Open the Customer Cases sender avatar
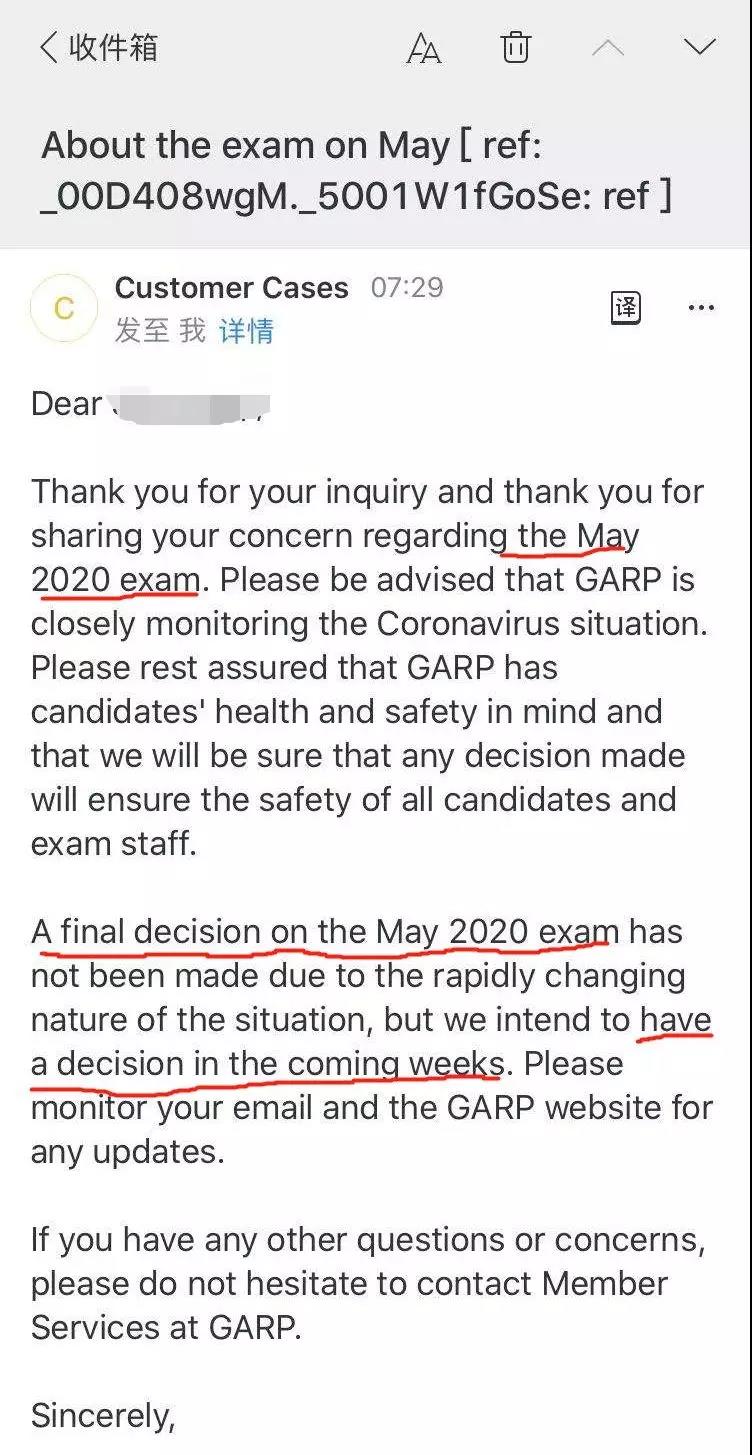Viewport: 752px width, 1455px height. tap(64, 308)
